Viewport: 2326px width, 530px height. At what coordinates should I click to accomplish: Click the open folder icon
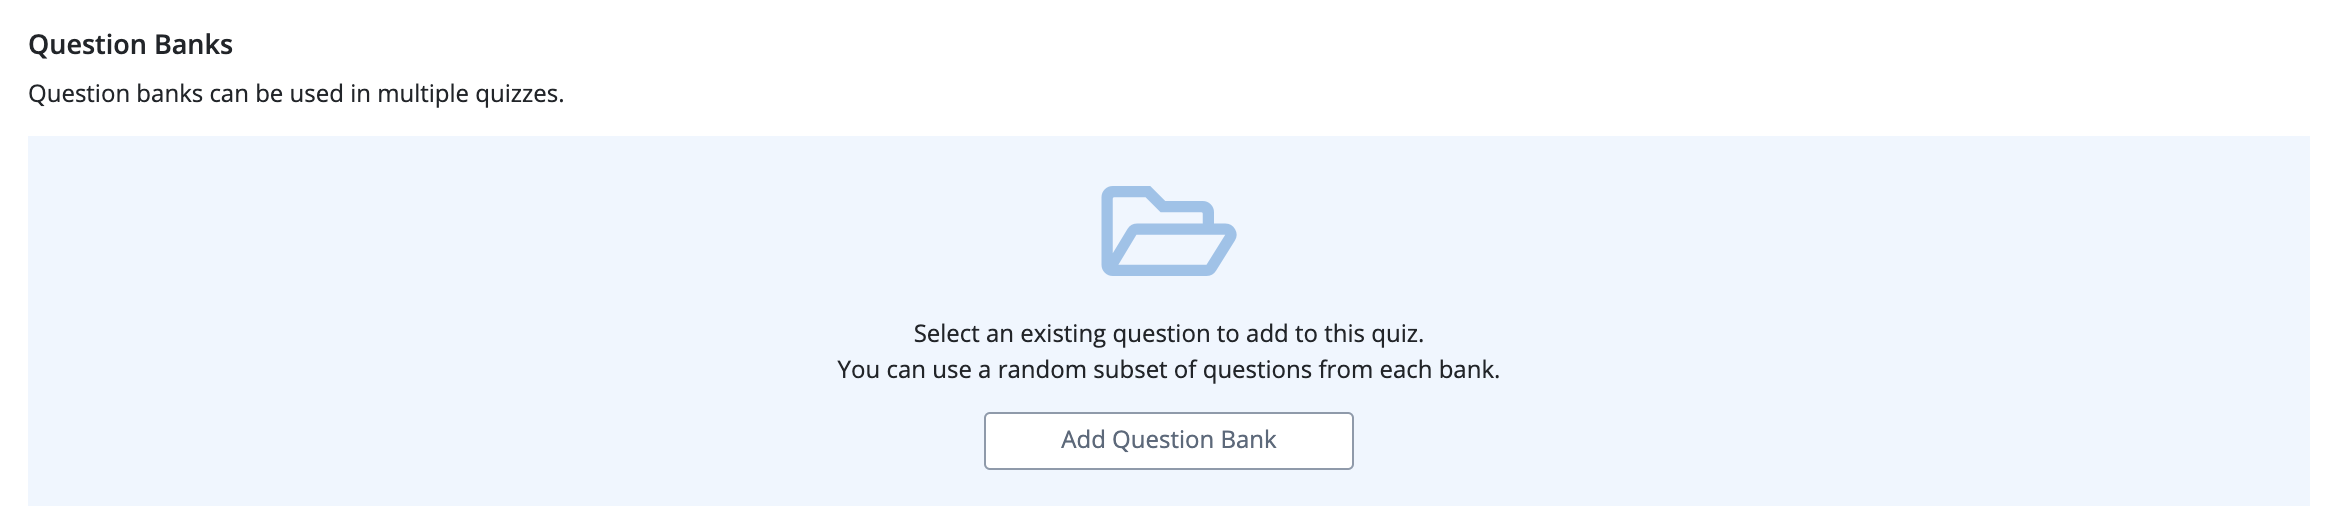pyautogui.click(x=1168, y=230)
